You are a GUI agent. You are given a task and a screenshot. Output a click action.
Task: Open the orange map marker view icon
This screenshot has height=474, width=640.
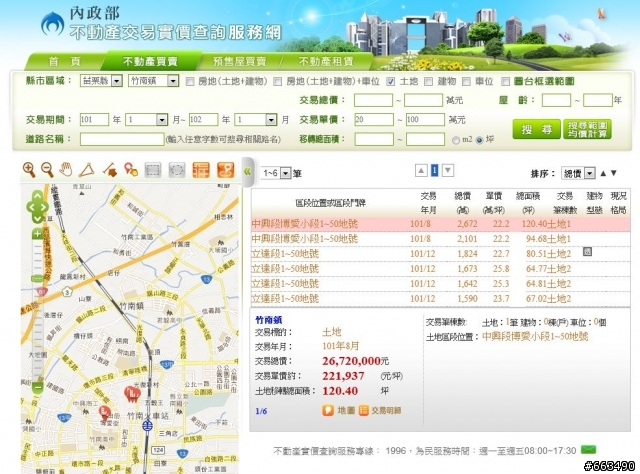coord(226,170)
